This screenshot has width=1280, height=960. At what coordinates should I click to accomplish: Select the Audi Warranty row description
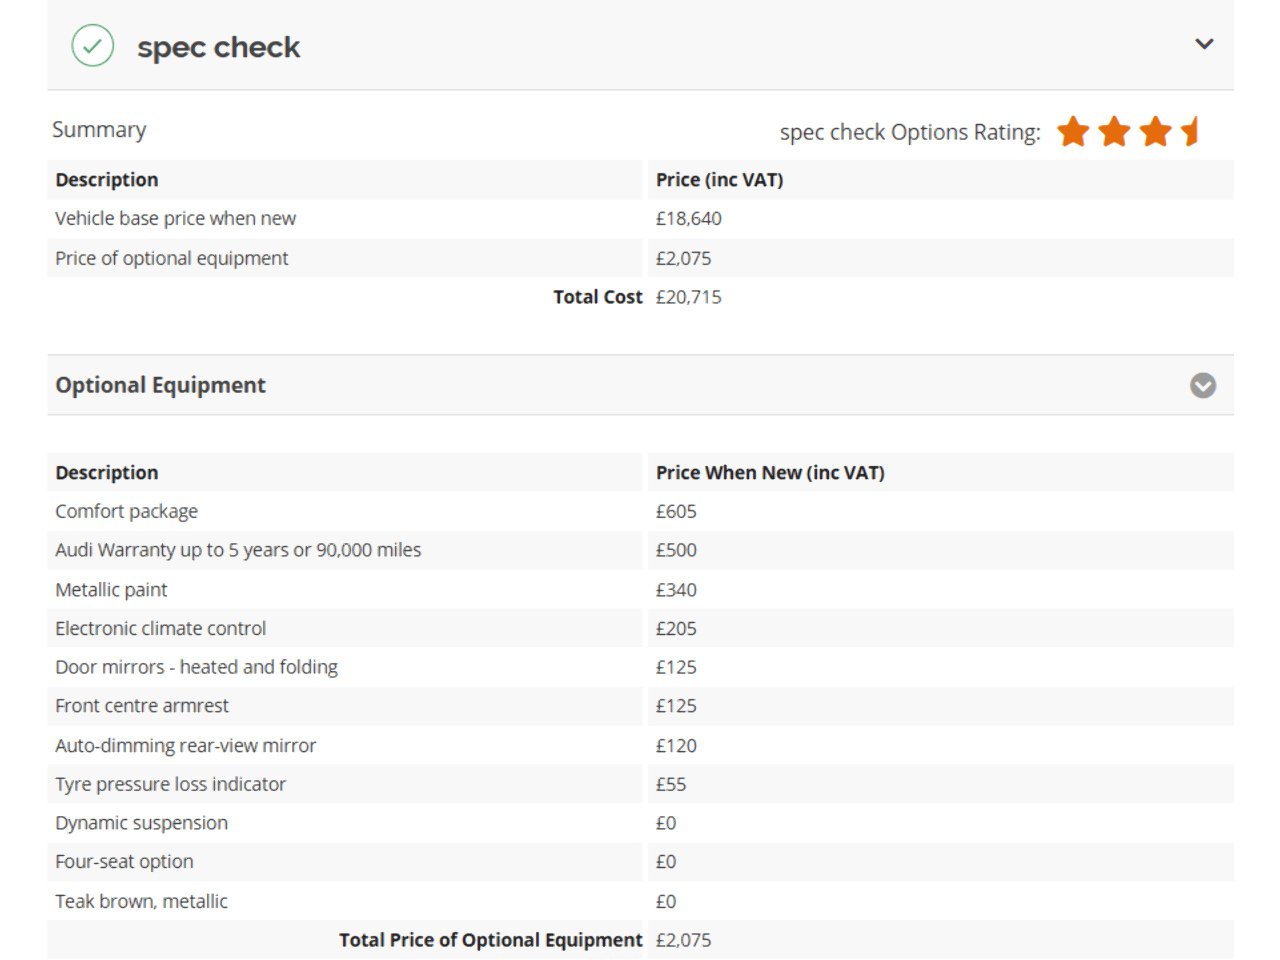pos(238,550)
